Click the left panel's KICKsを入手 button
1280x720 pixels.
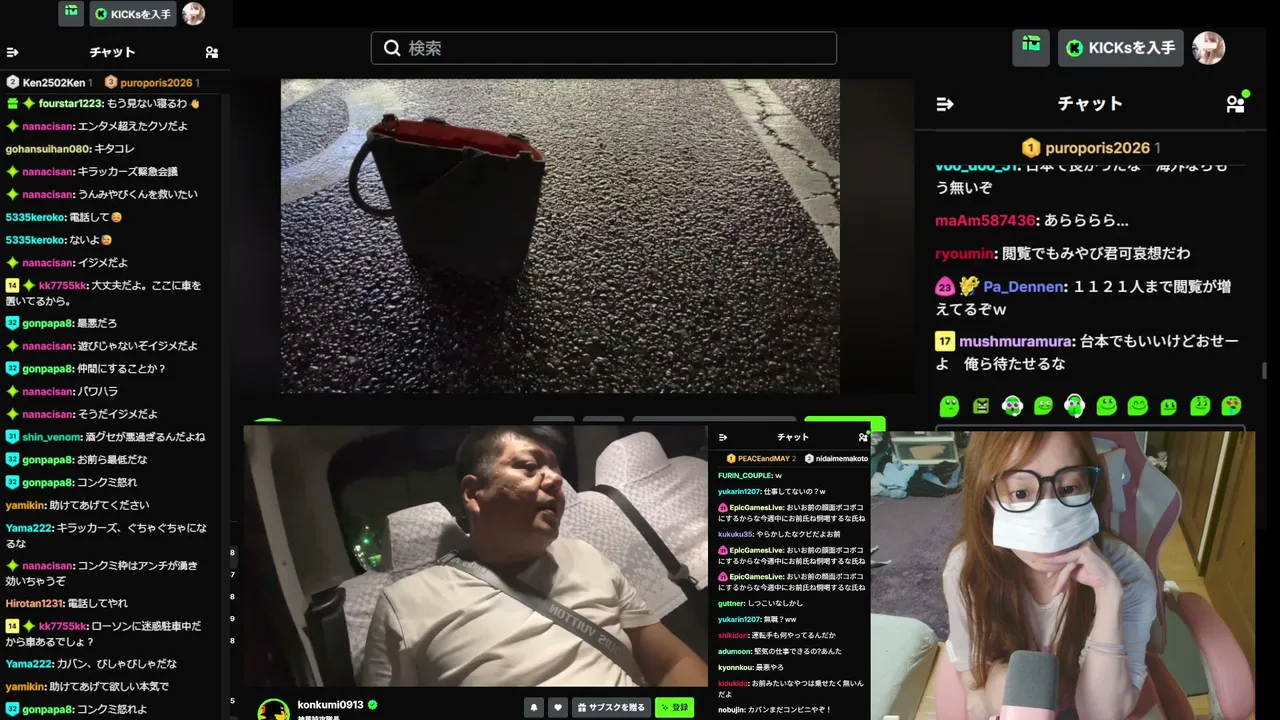(x=133, y=14)
